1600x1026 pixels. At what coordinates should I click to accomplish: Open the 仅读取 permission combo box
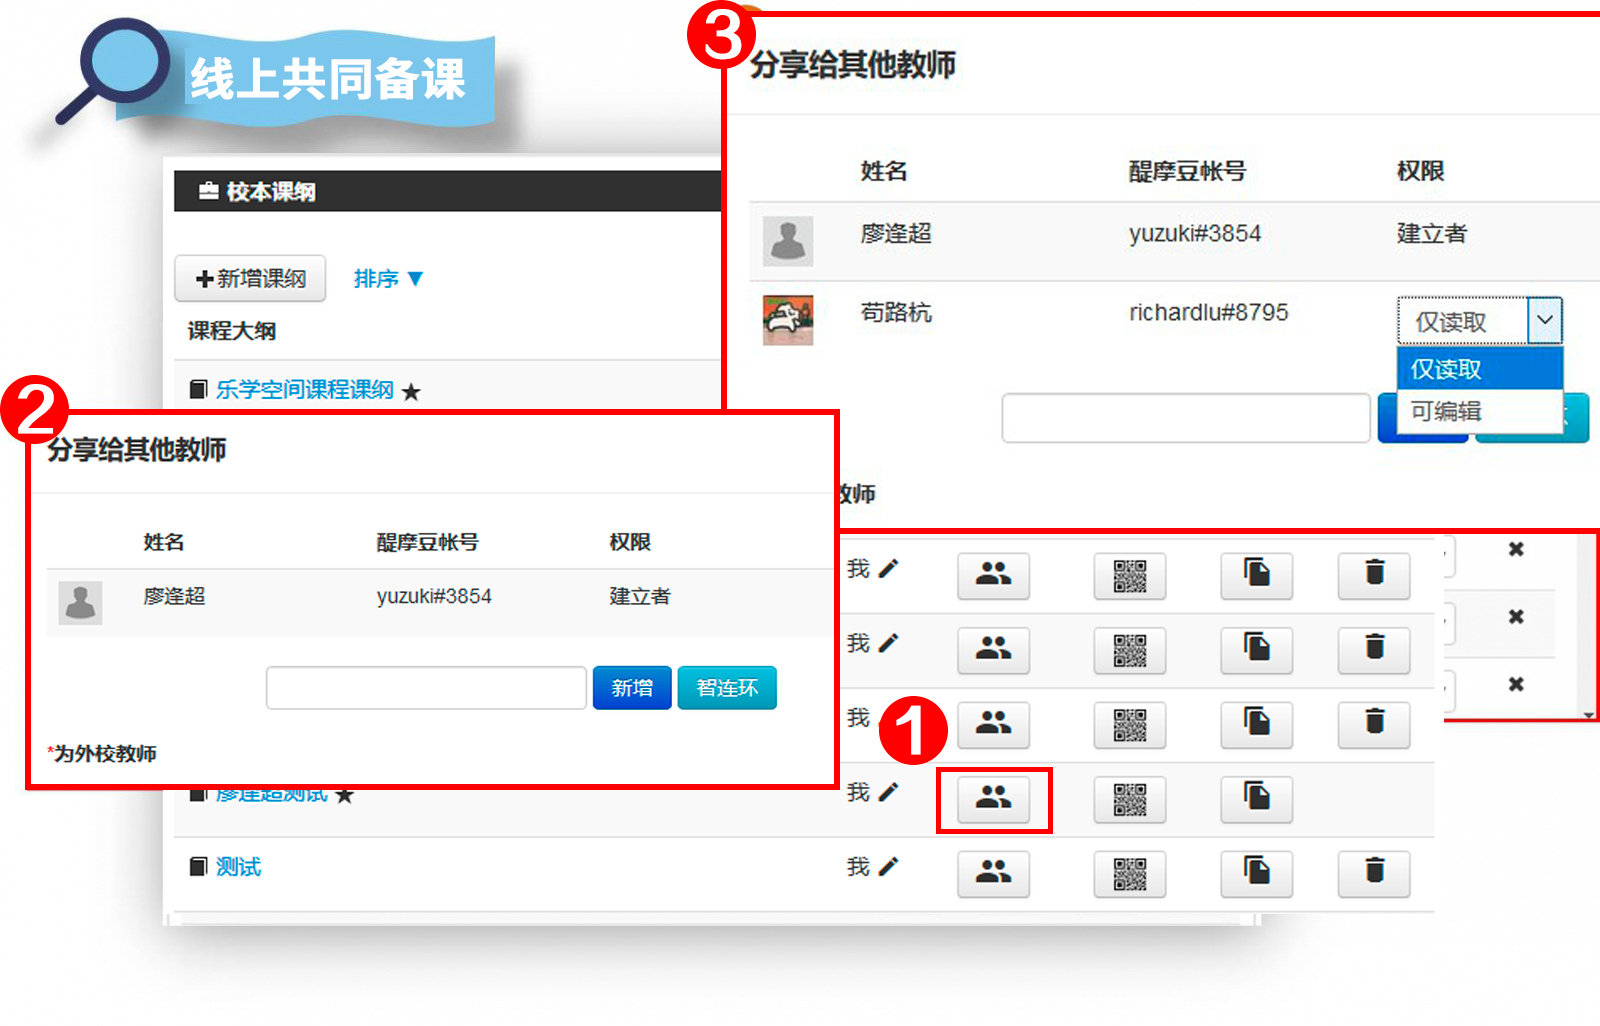(1479, 322)
